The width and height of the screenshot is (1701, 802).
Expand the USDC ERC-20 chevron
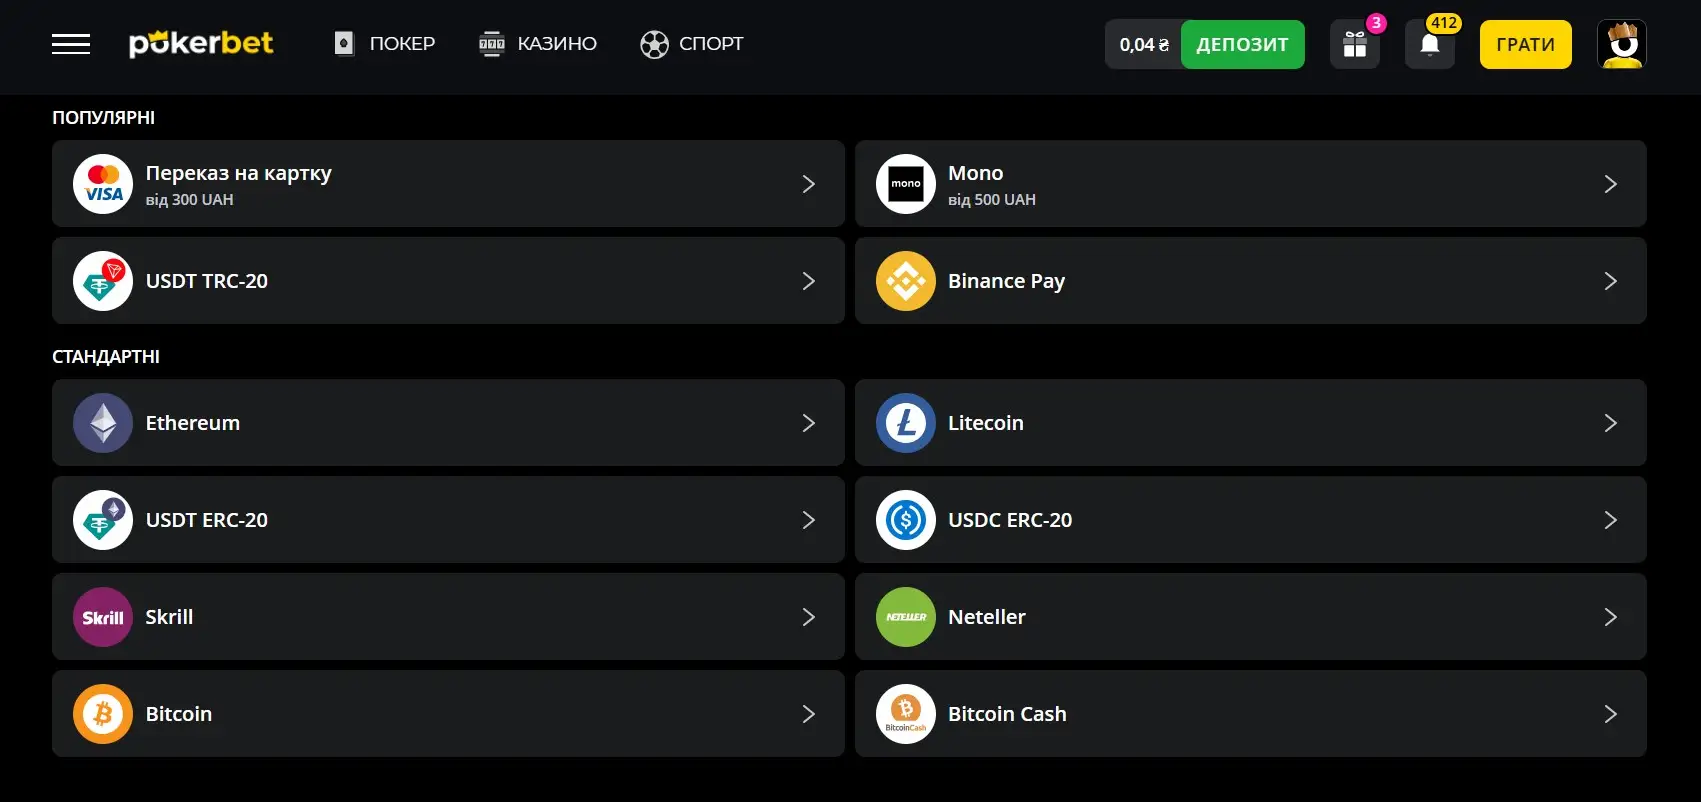pyautogui.click(x=1611, y=520)
